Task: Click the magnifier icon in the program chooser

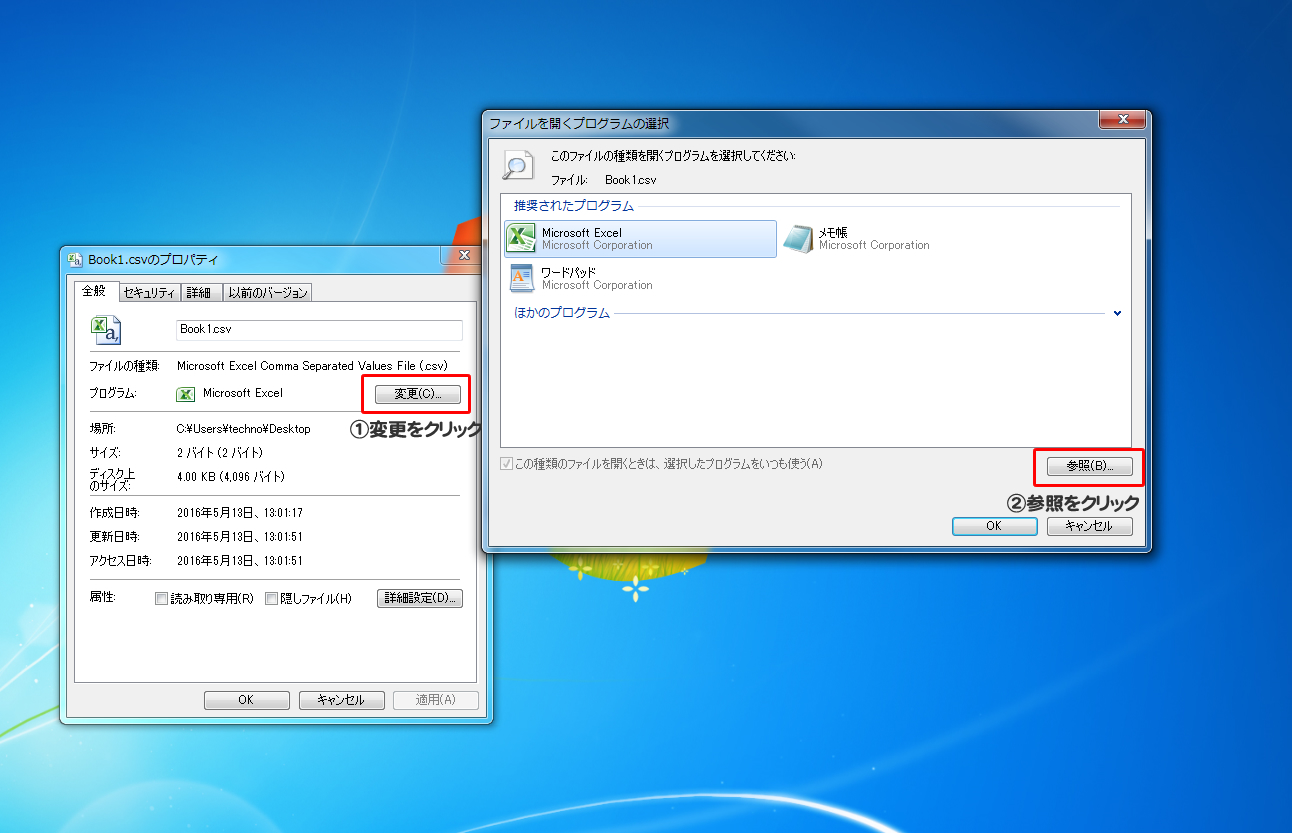Action: coord(517,164)
